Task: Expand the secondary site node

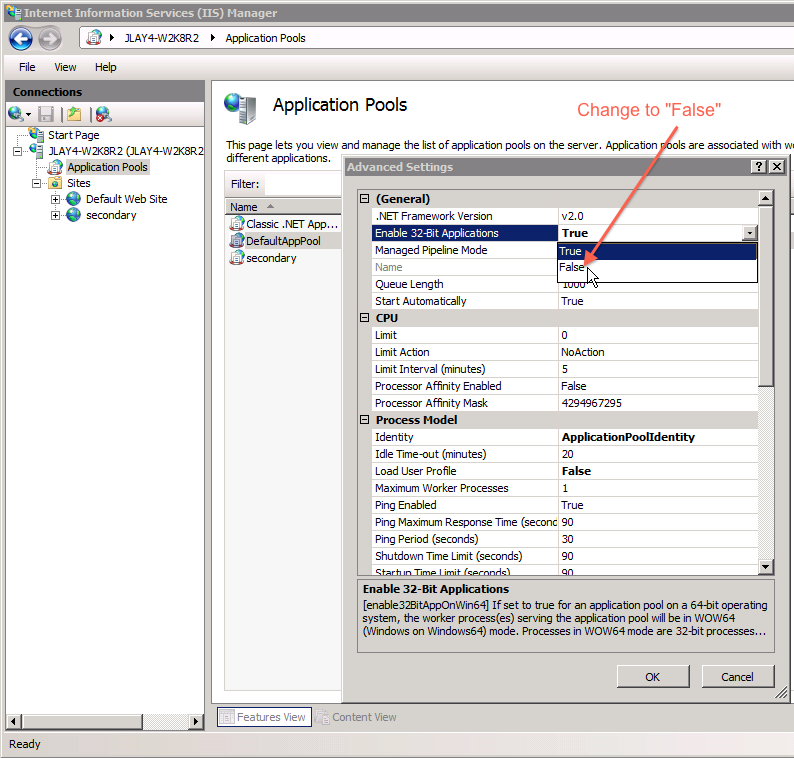Action: coord(55,216)
